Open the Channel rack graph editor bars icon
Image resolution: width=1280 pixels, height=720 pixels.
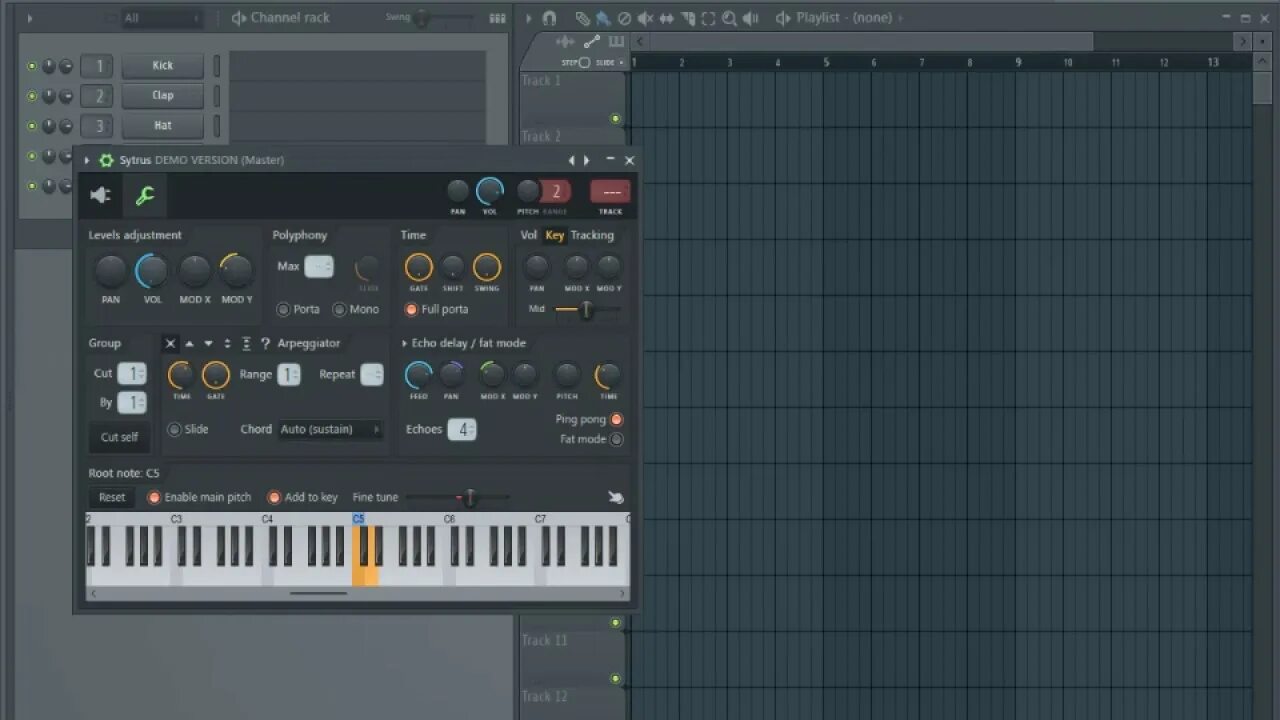pos(497,18)
